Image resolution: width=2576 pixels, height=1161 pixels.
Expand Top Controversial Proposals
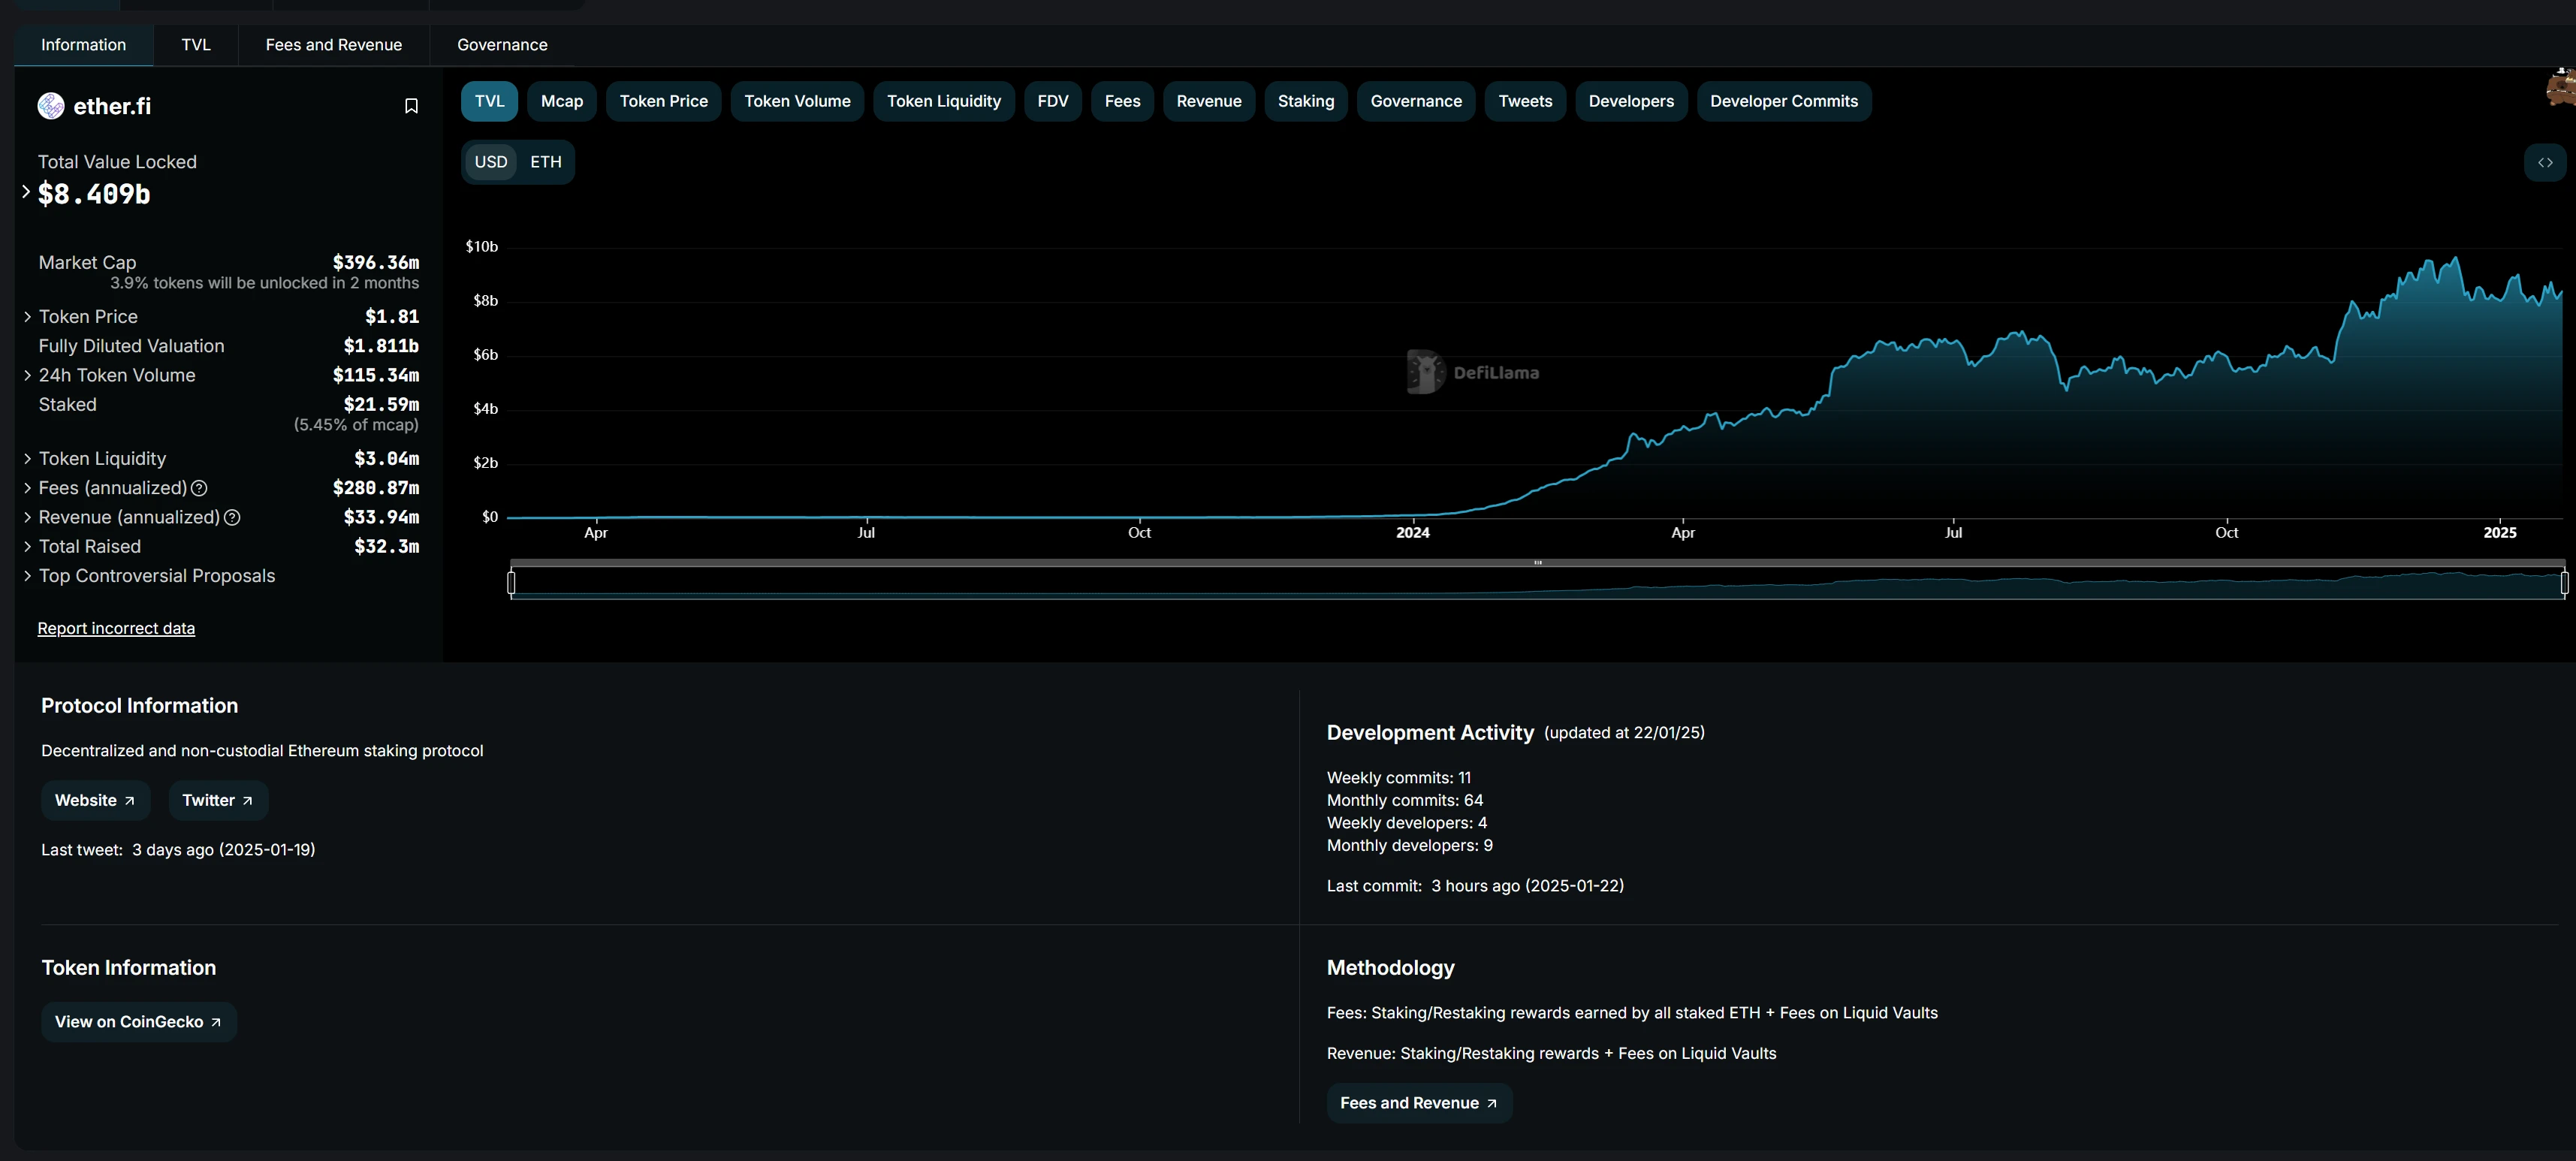coord(28,576)
